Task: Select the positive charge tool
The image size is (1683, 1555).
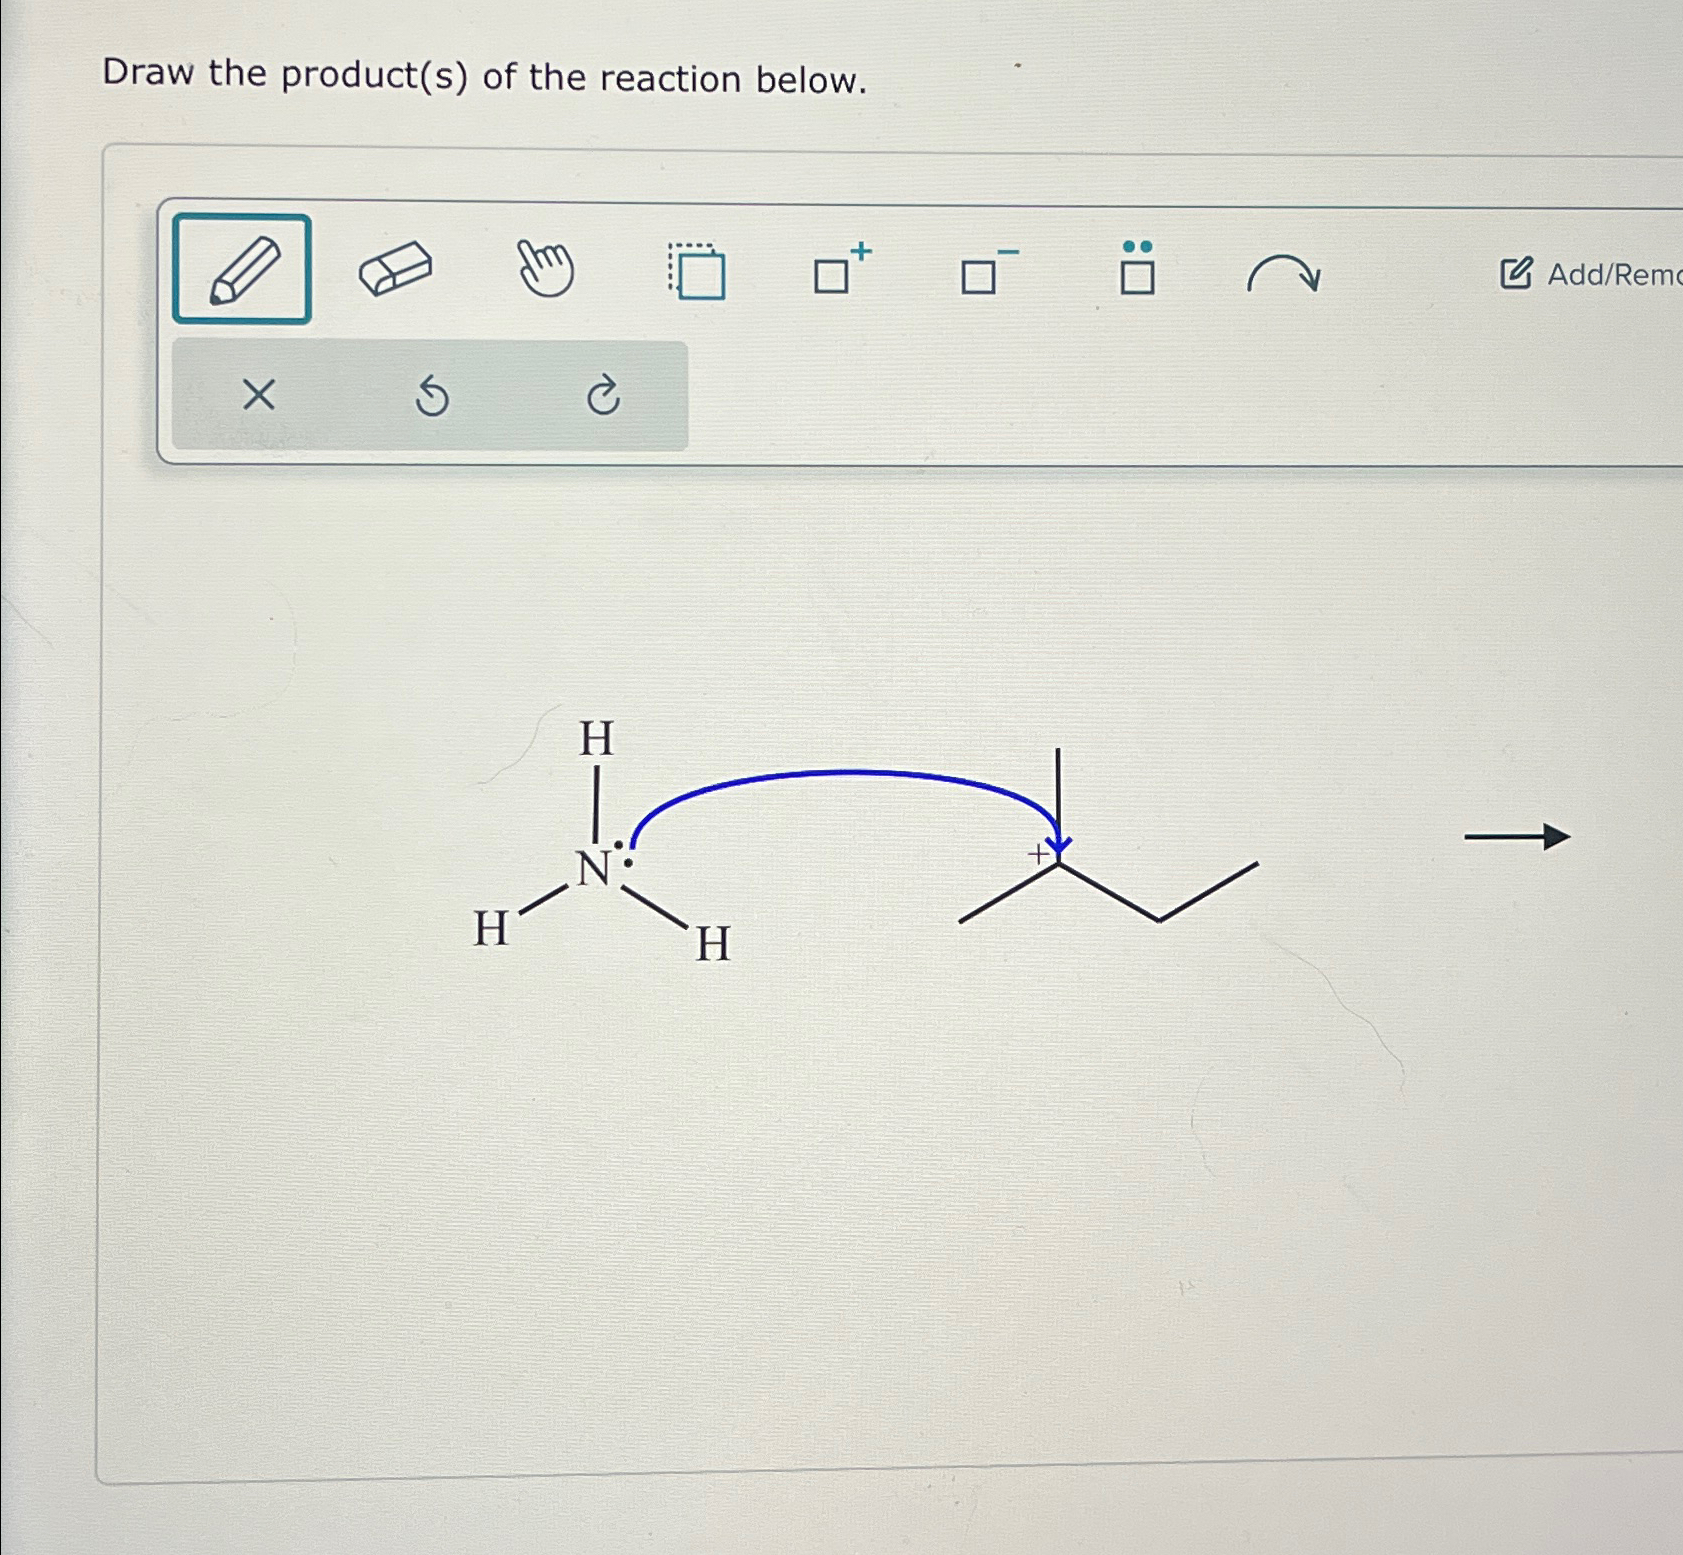Action: pyautogui.click(x=836, y=272)
